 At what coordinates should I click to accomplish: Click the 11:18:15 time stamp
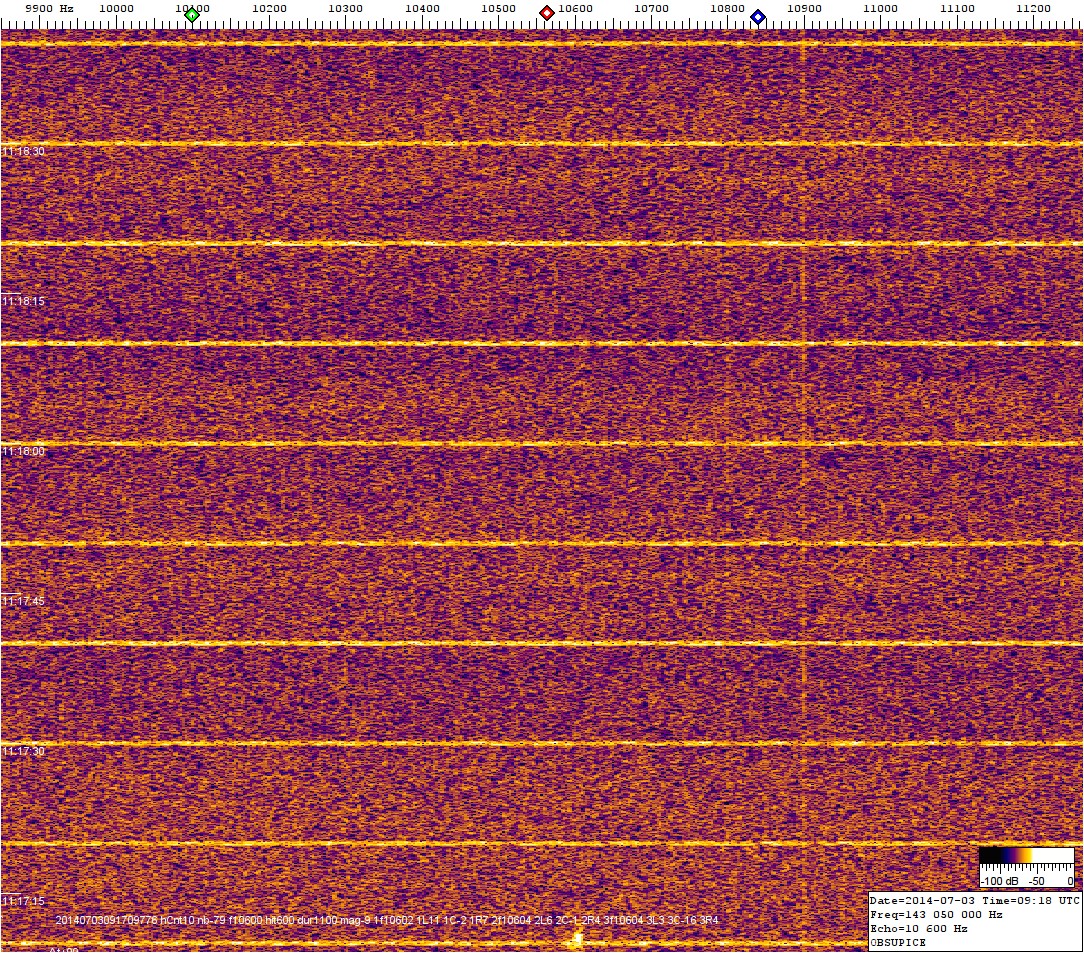[x=24, y=302]
